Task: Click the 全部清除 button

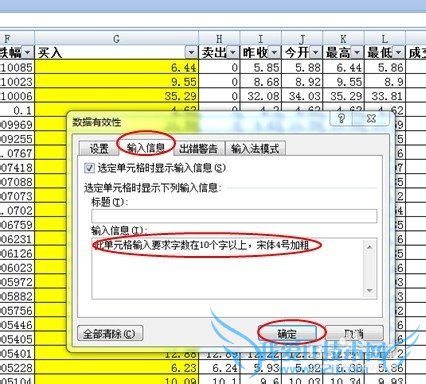Action: pyautogui.click(x=110, y=333)
